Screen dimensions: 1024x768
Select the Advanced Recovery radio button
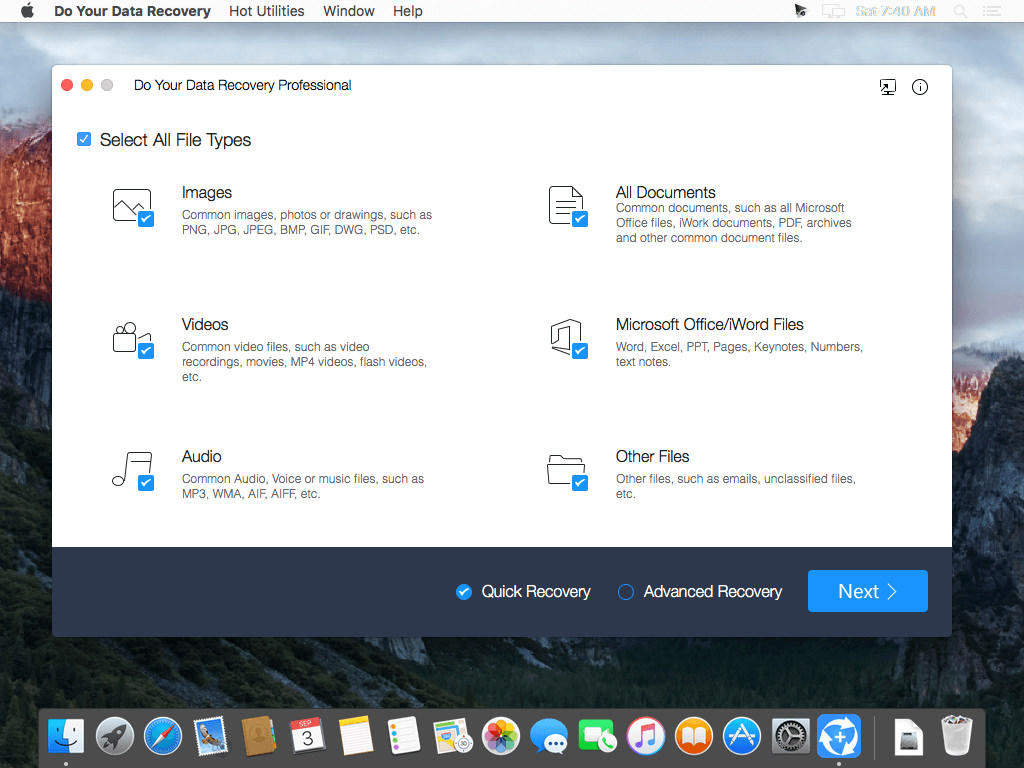click(626, 592)
